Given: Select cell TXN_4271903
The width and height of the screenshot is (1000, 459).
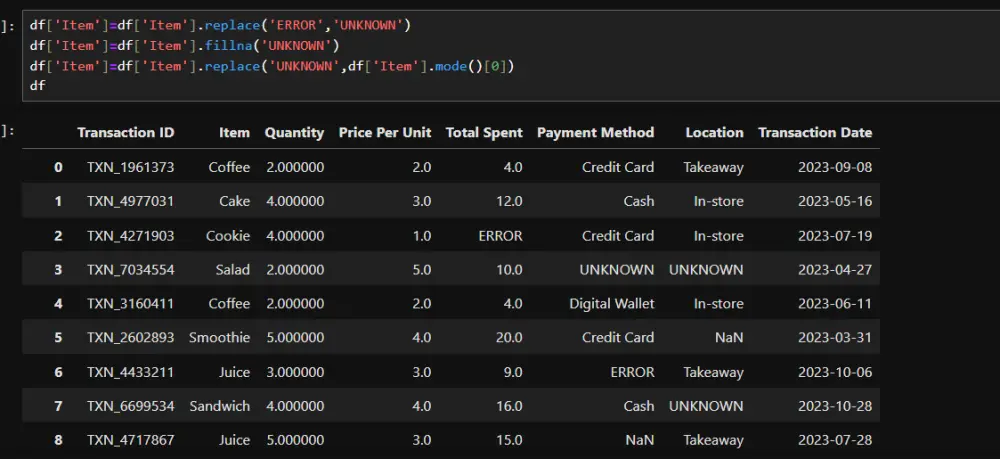Looking at the screenshot, I should (x=131, y=236).
